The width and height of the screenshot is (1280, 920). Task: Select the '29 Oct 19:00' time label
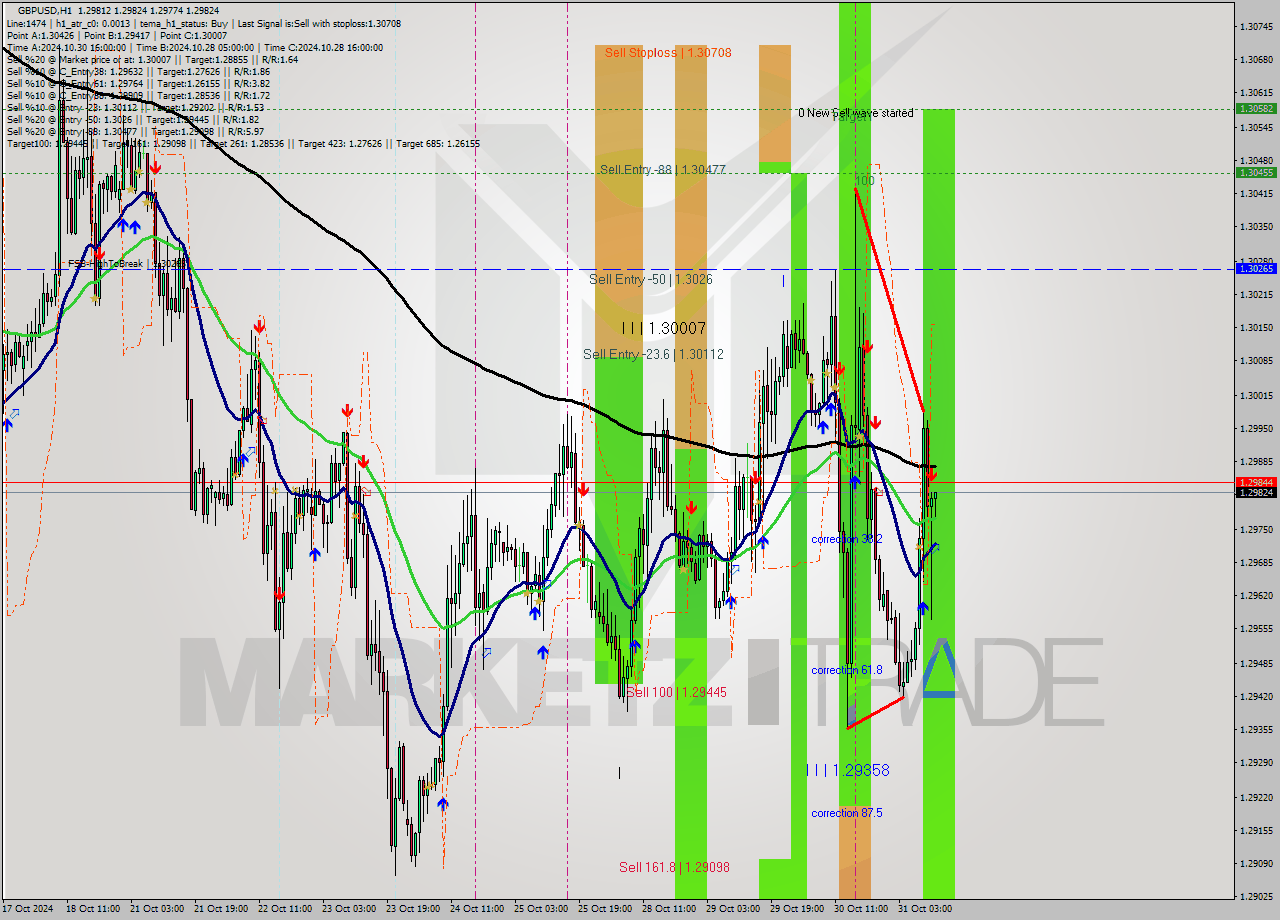pyautogui.click(x=796, y=909)
